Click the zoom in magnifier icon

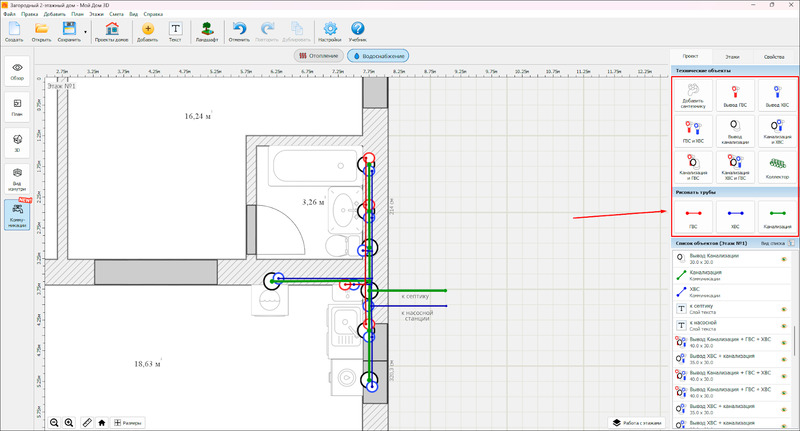69,423
